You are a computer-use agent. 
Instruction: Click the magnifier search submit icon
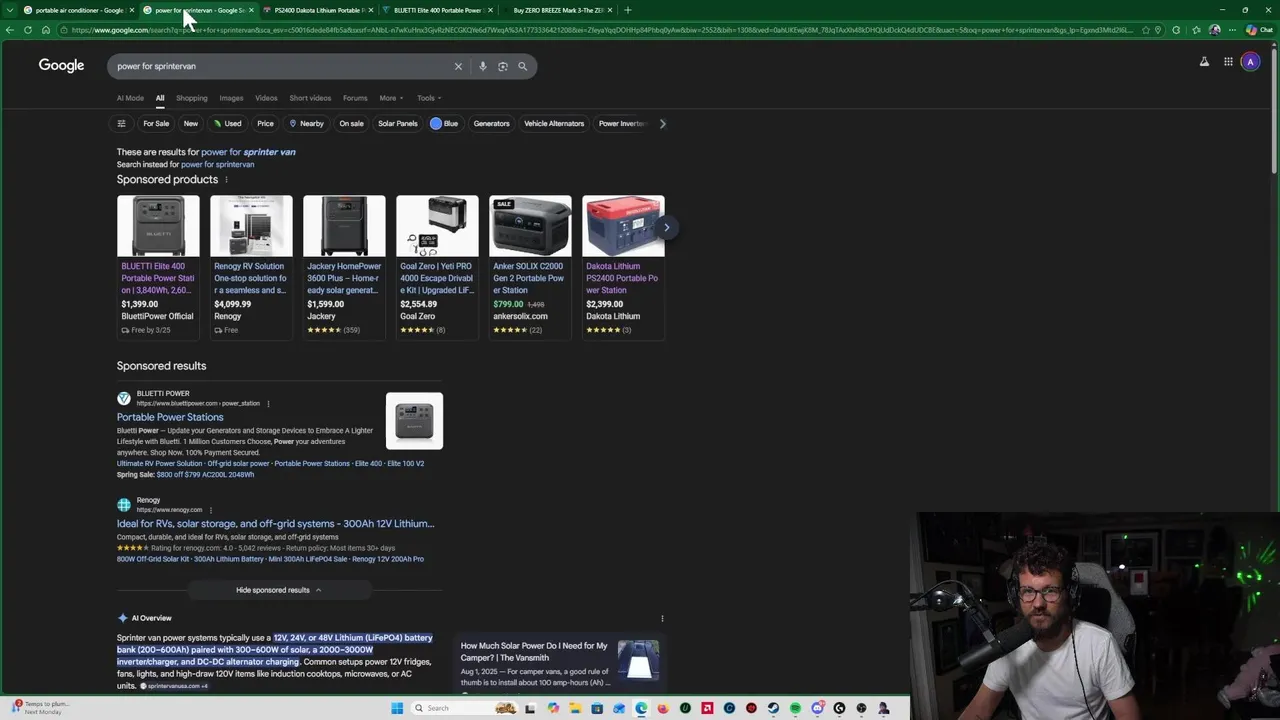pos(522,66)
